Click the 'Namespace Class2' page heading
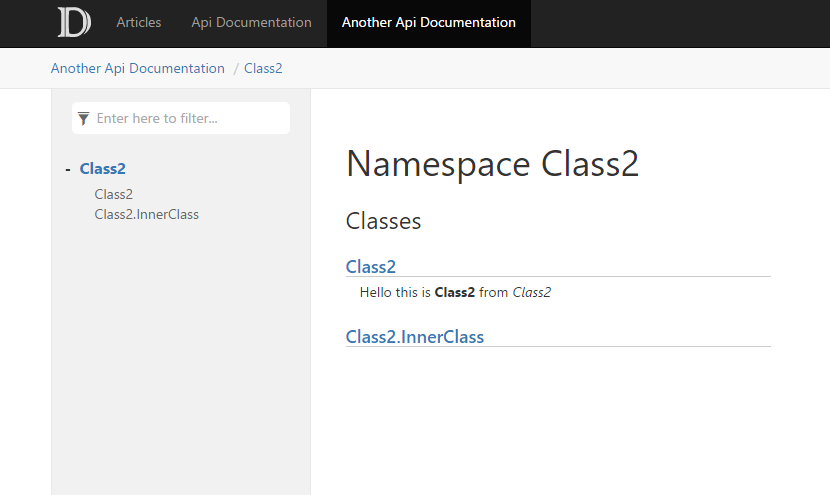The width and height of the screenshot is (830, 495). click(x=492, y=164)
